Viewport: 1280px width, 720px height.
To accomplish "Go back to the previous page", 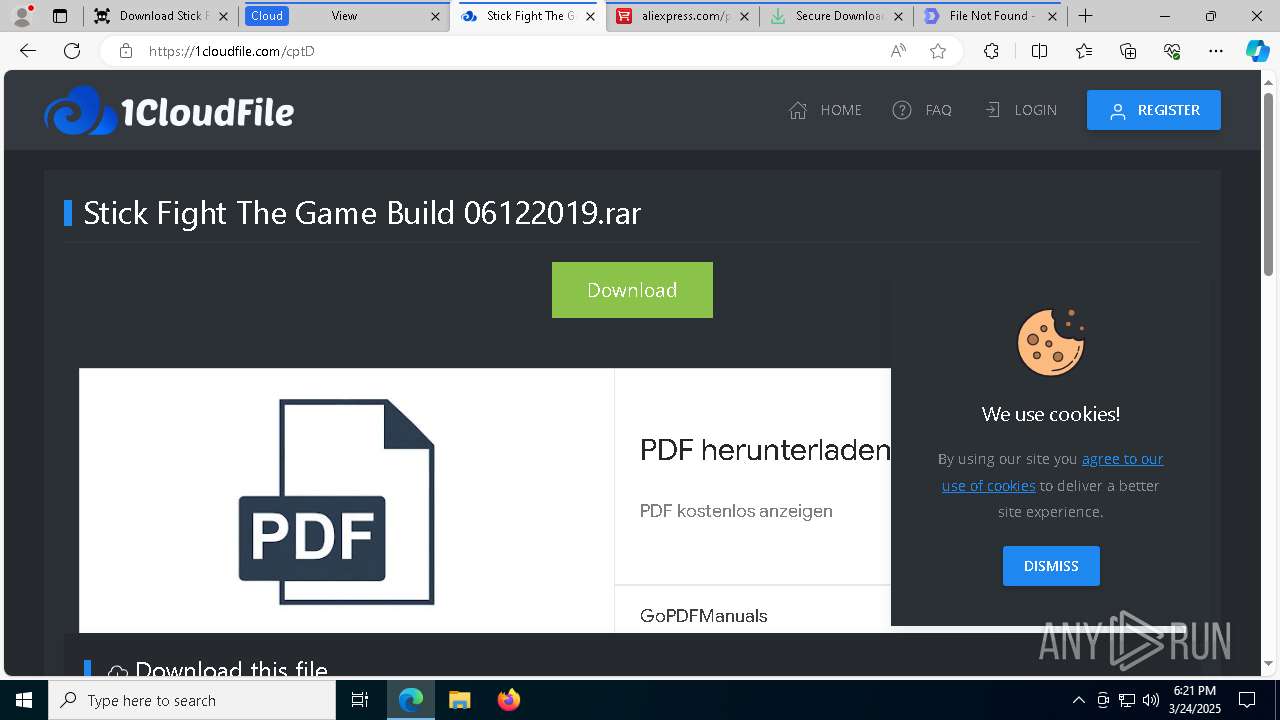I will coord(28,51).
